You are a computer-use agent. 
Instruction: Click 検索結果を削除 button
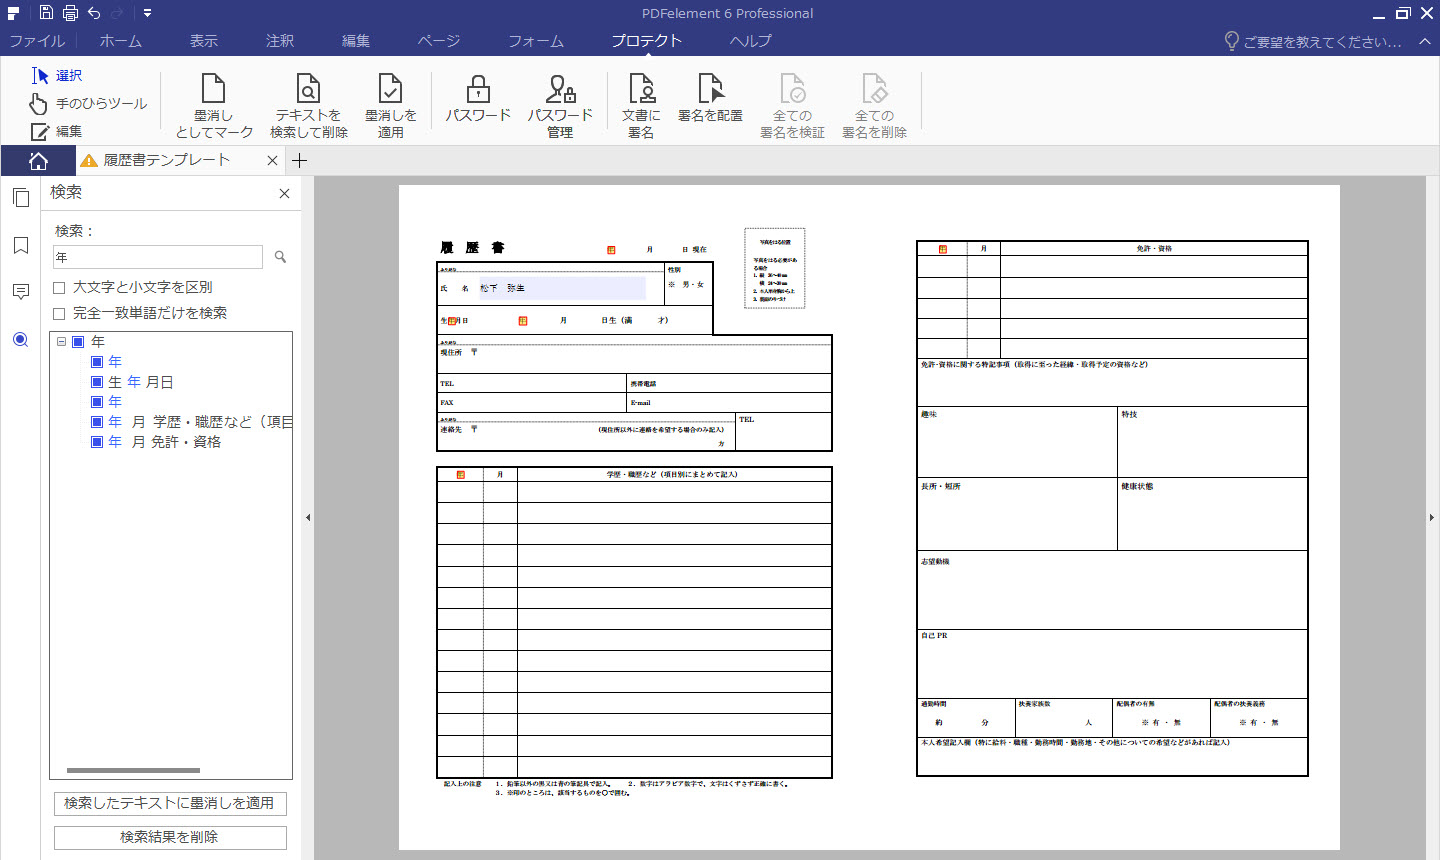170,837
